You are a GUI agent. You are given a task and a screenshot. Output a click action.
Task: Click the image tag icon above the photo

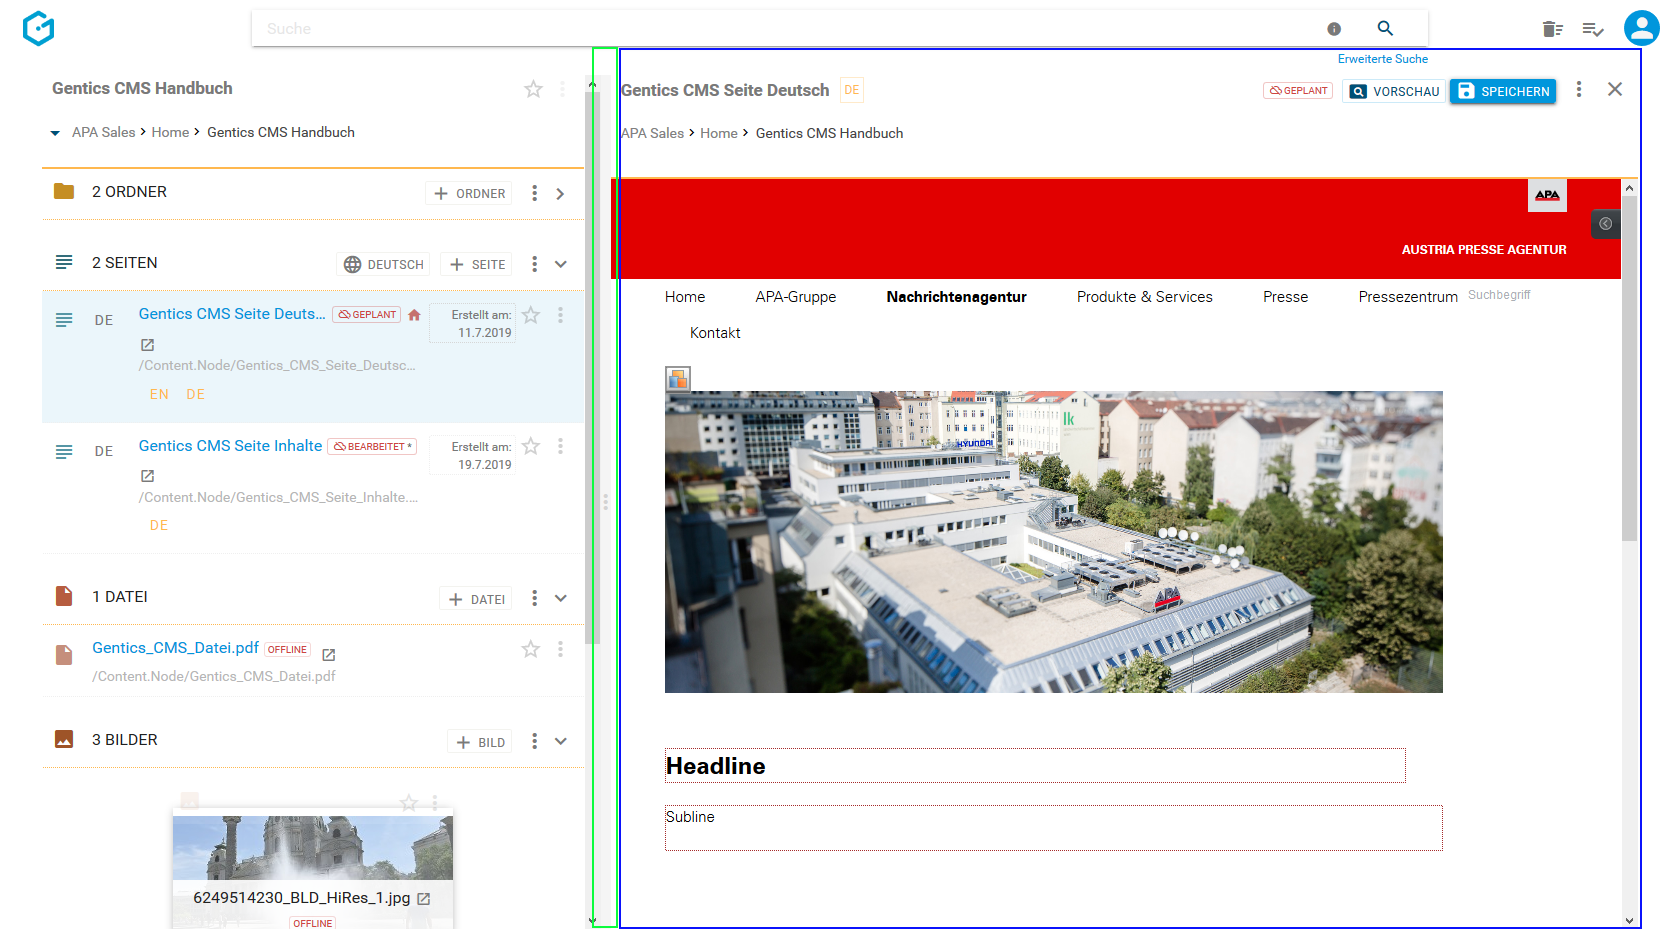678,378
